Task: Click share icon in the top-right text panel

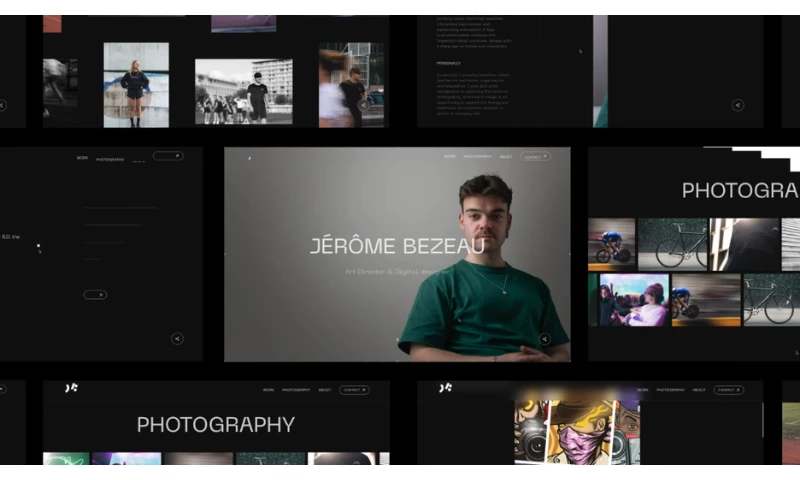Action: 737,104
